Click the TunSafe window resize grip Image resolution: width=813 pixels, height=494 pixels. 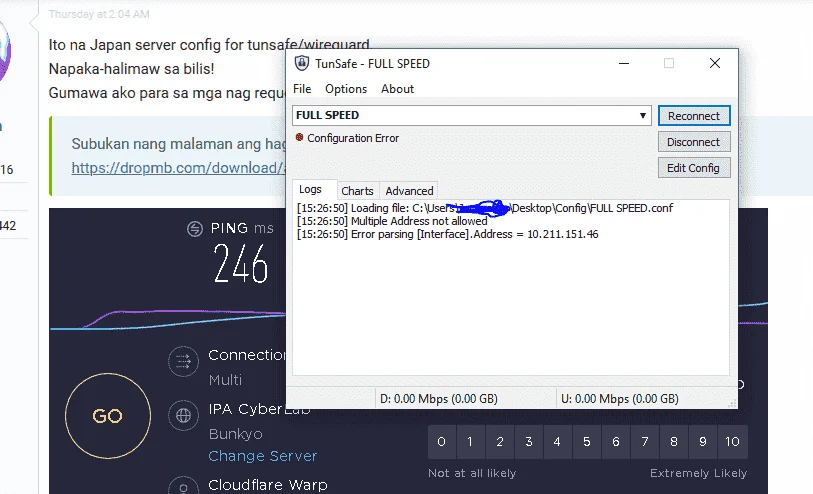click(x=733, y=403)
